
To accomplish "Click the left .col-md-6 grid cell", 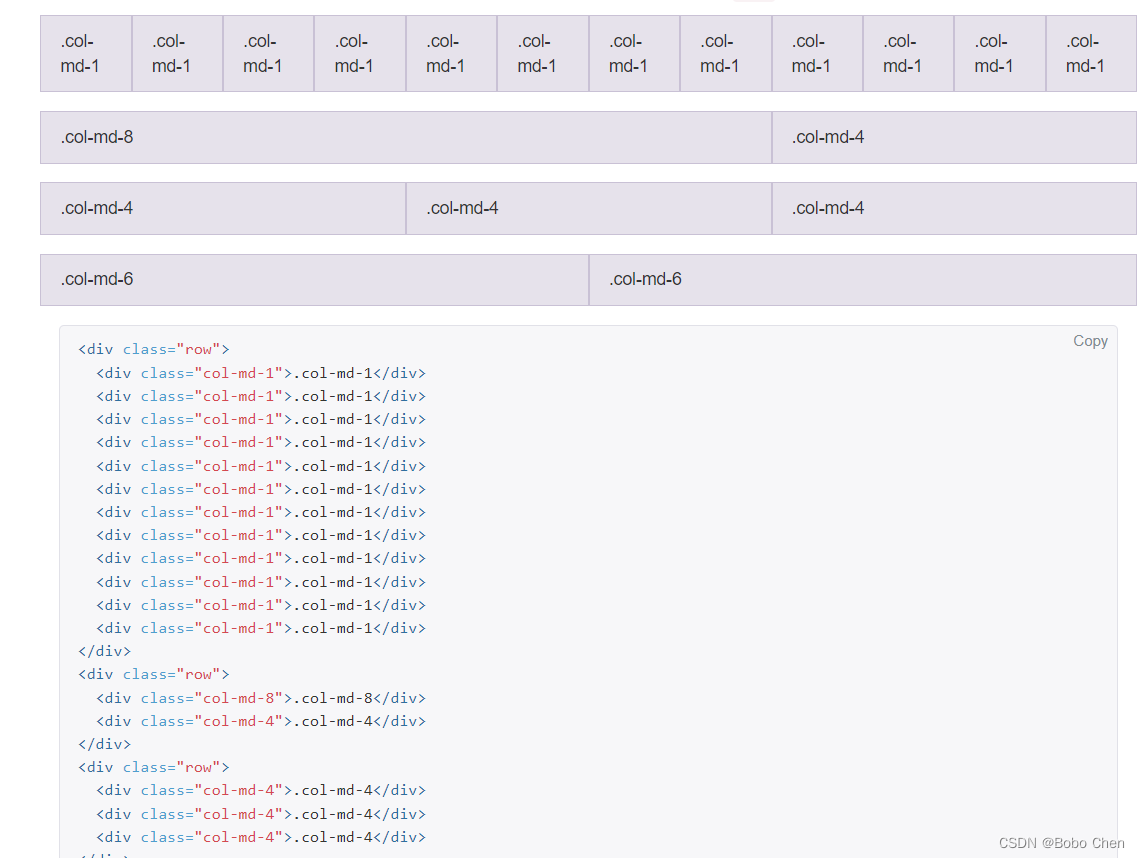I will pos(310,279).
